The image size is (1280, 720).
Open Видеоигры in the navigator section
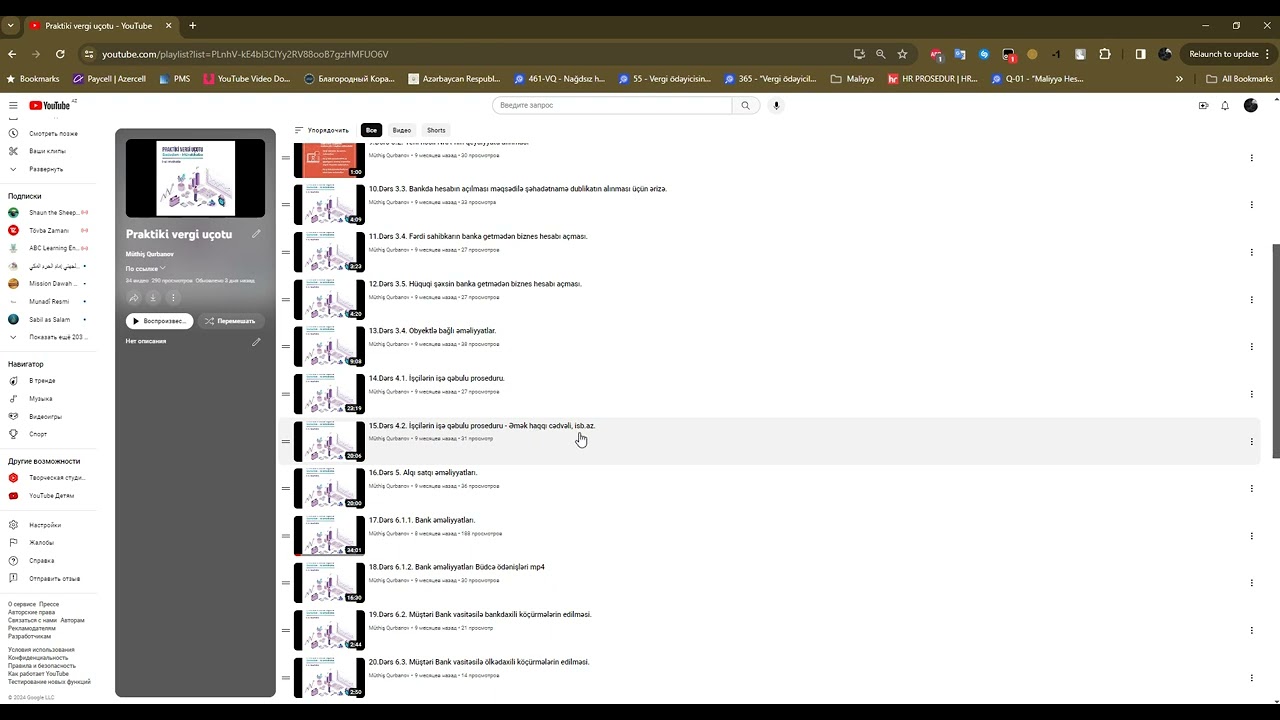pyautogui.click(x=45, y=416)
